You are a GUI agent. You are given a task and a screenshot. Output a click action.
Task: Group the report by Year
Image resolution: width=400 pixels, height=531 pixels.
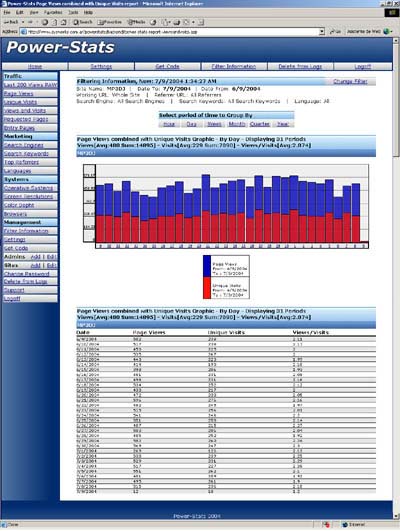(x=282, y=124)
